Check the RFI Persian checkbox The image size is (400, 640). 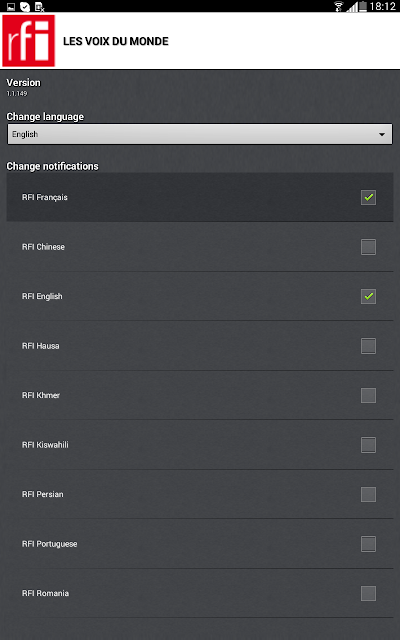[x=368, y=494]
